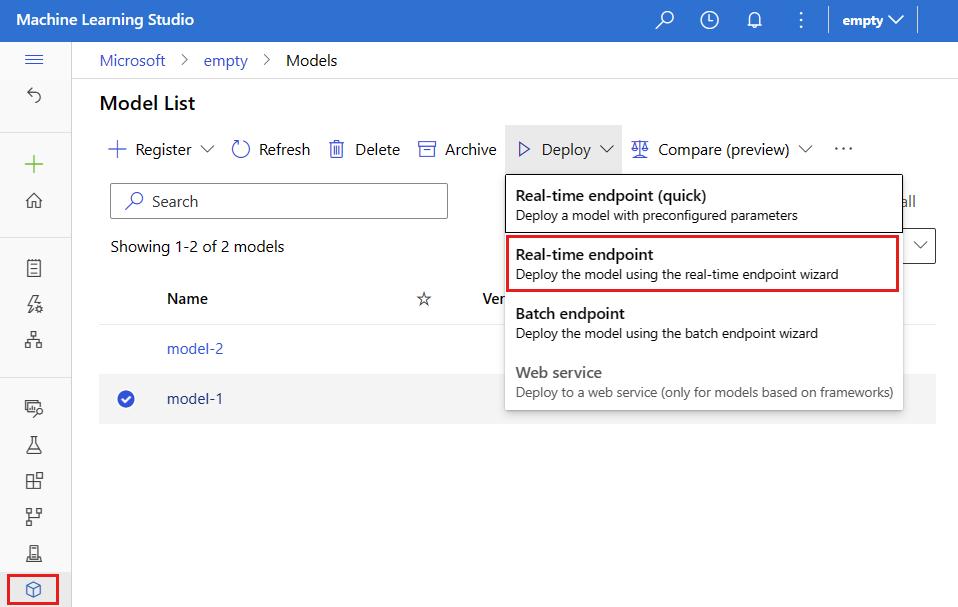Open Models cube icon in sidebar
Viewport: 958px width, 607px height.
pyautogui.click(x=34, y=589)
